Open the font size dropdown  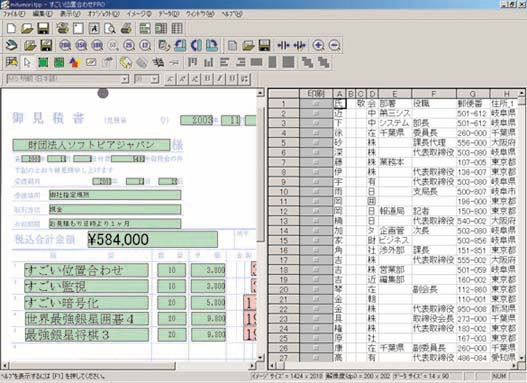click(x=155, y=79)
